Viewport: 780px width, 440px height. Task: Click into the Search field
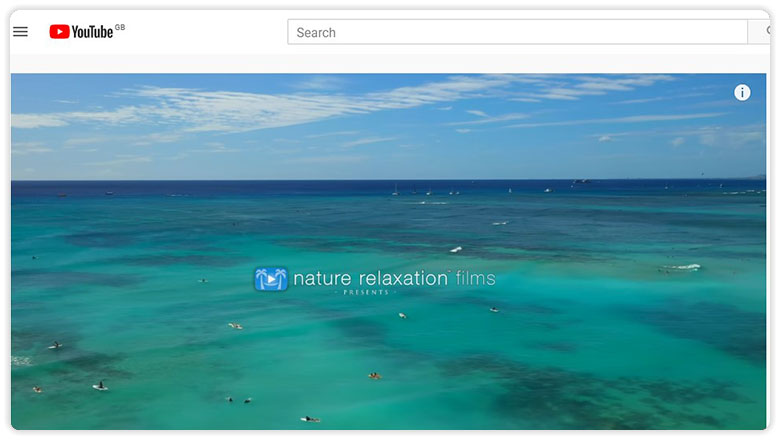coord(517,32)
